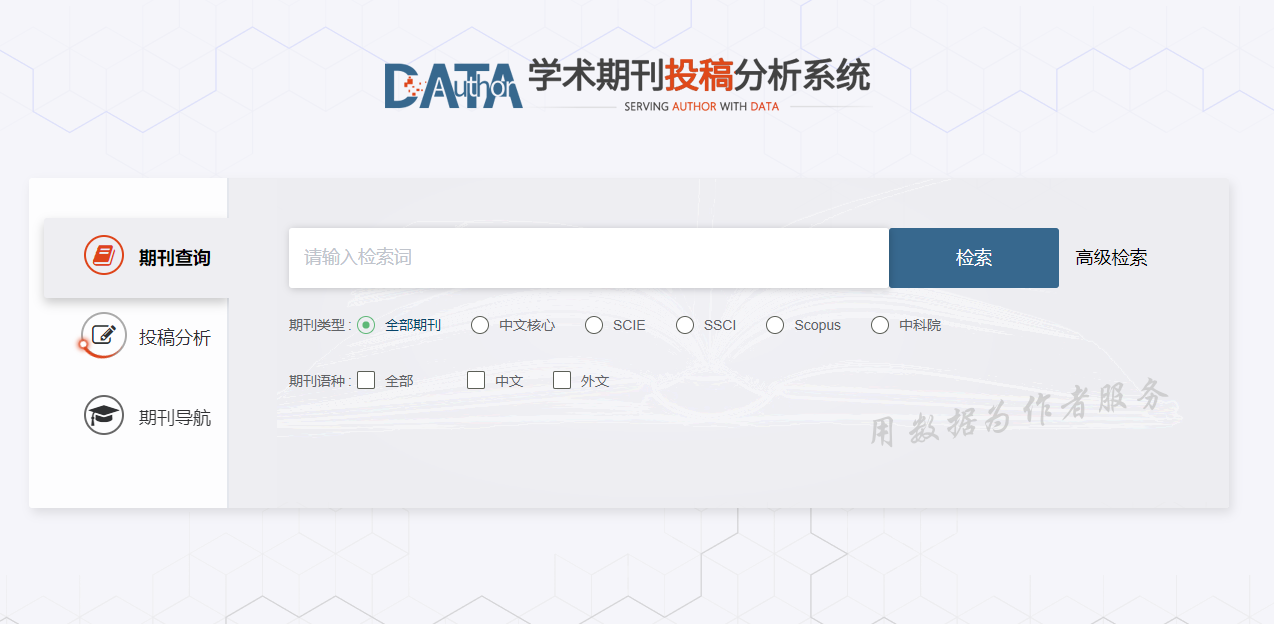This screenshot has width=1274, height=624.
Task: Click the DATA Author logo
Action: coord(453,86)
